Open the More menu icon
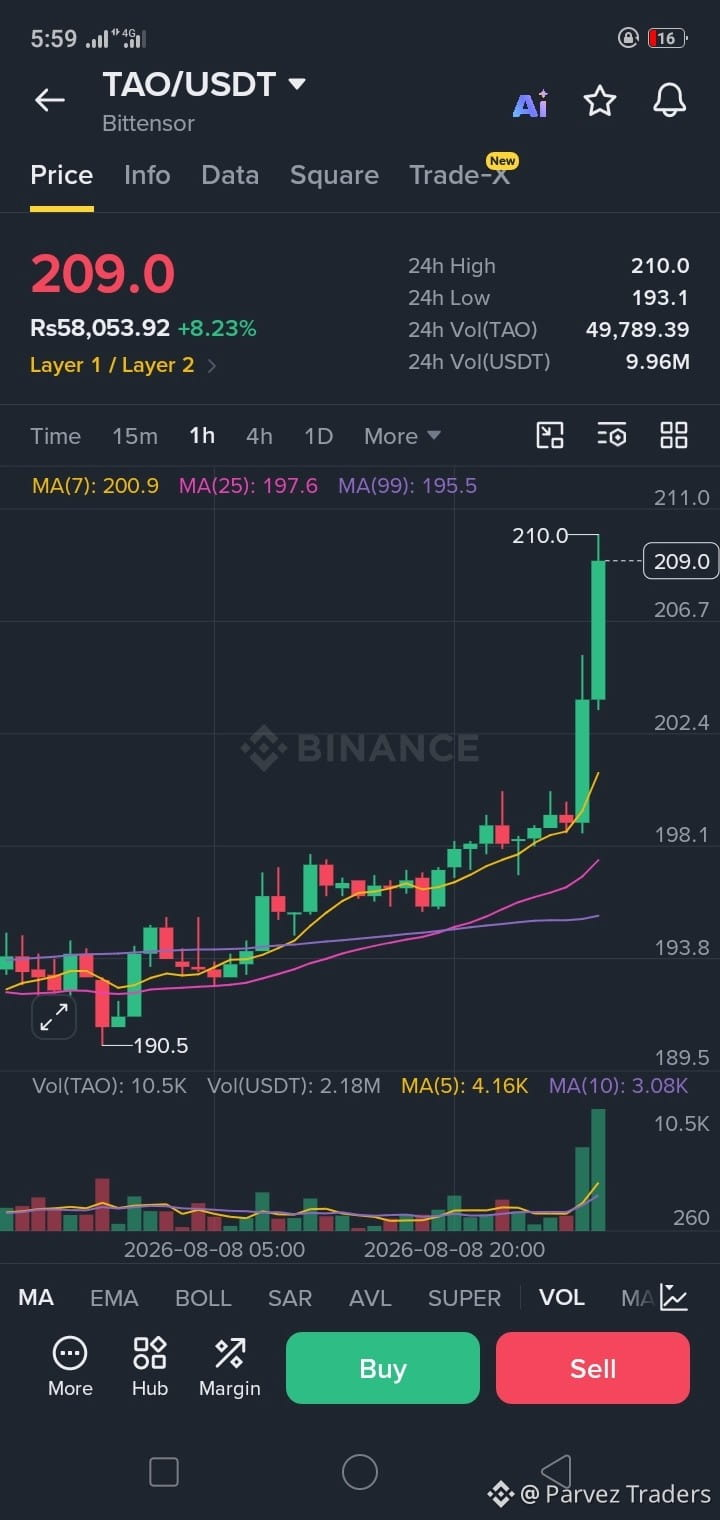Screen dimensions: 720x1520 [70, 1367]
